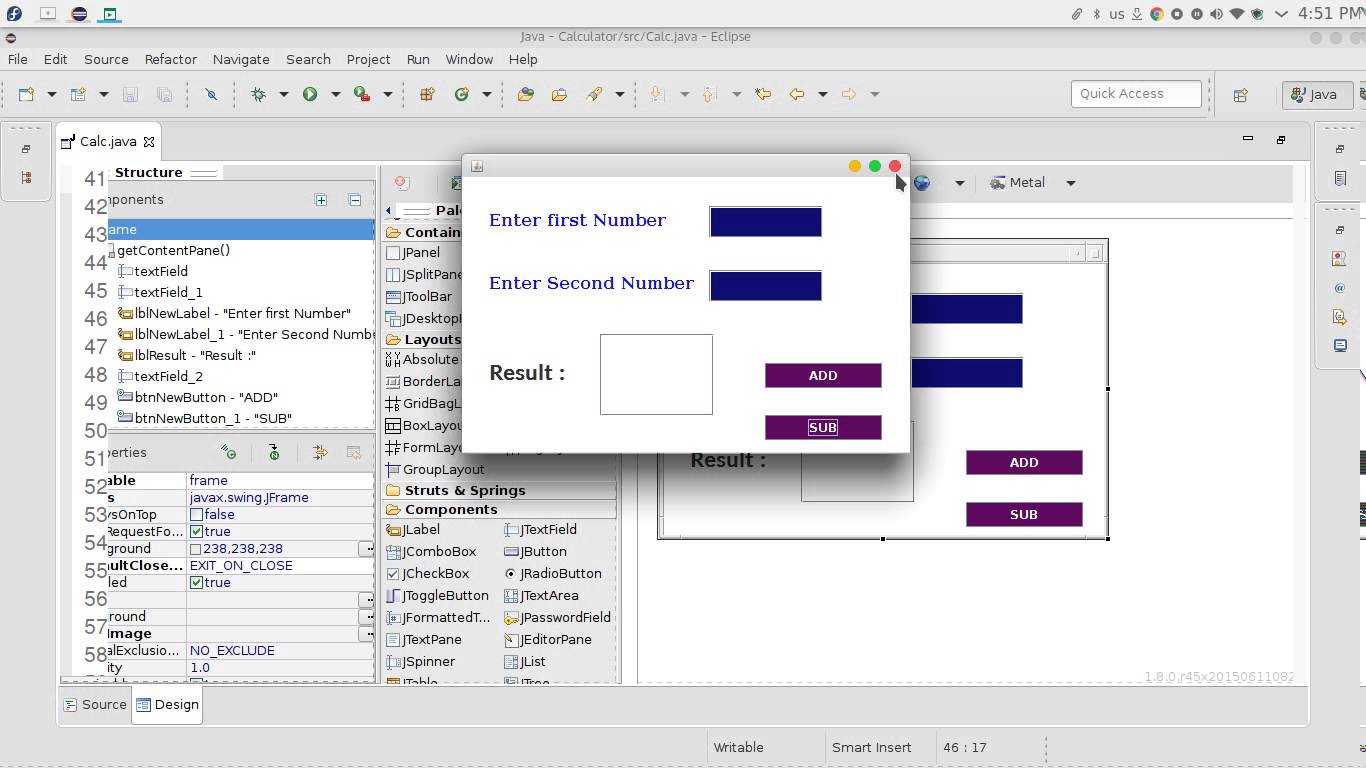Click the ADD button in the form
The width and height of the screenshot is (1366, 768).
point(822,375)
